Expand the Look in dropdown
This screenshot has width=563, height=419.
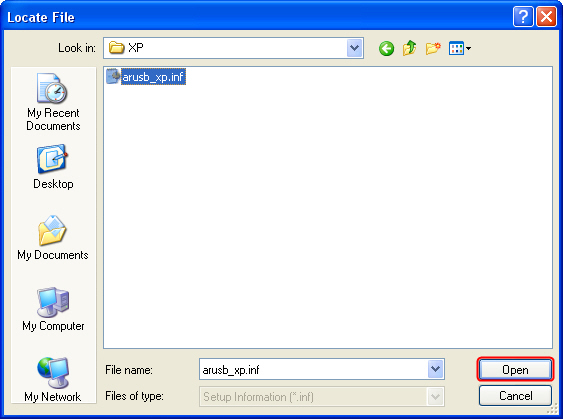pyautogui.click(x=354, y=48)
